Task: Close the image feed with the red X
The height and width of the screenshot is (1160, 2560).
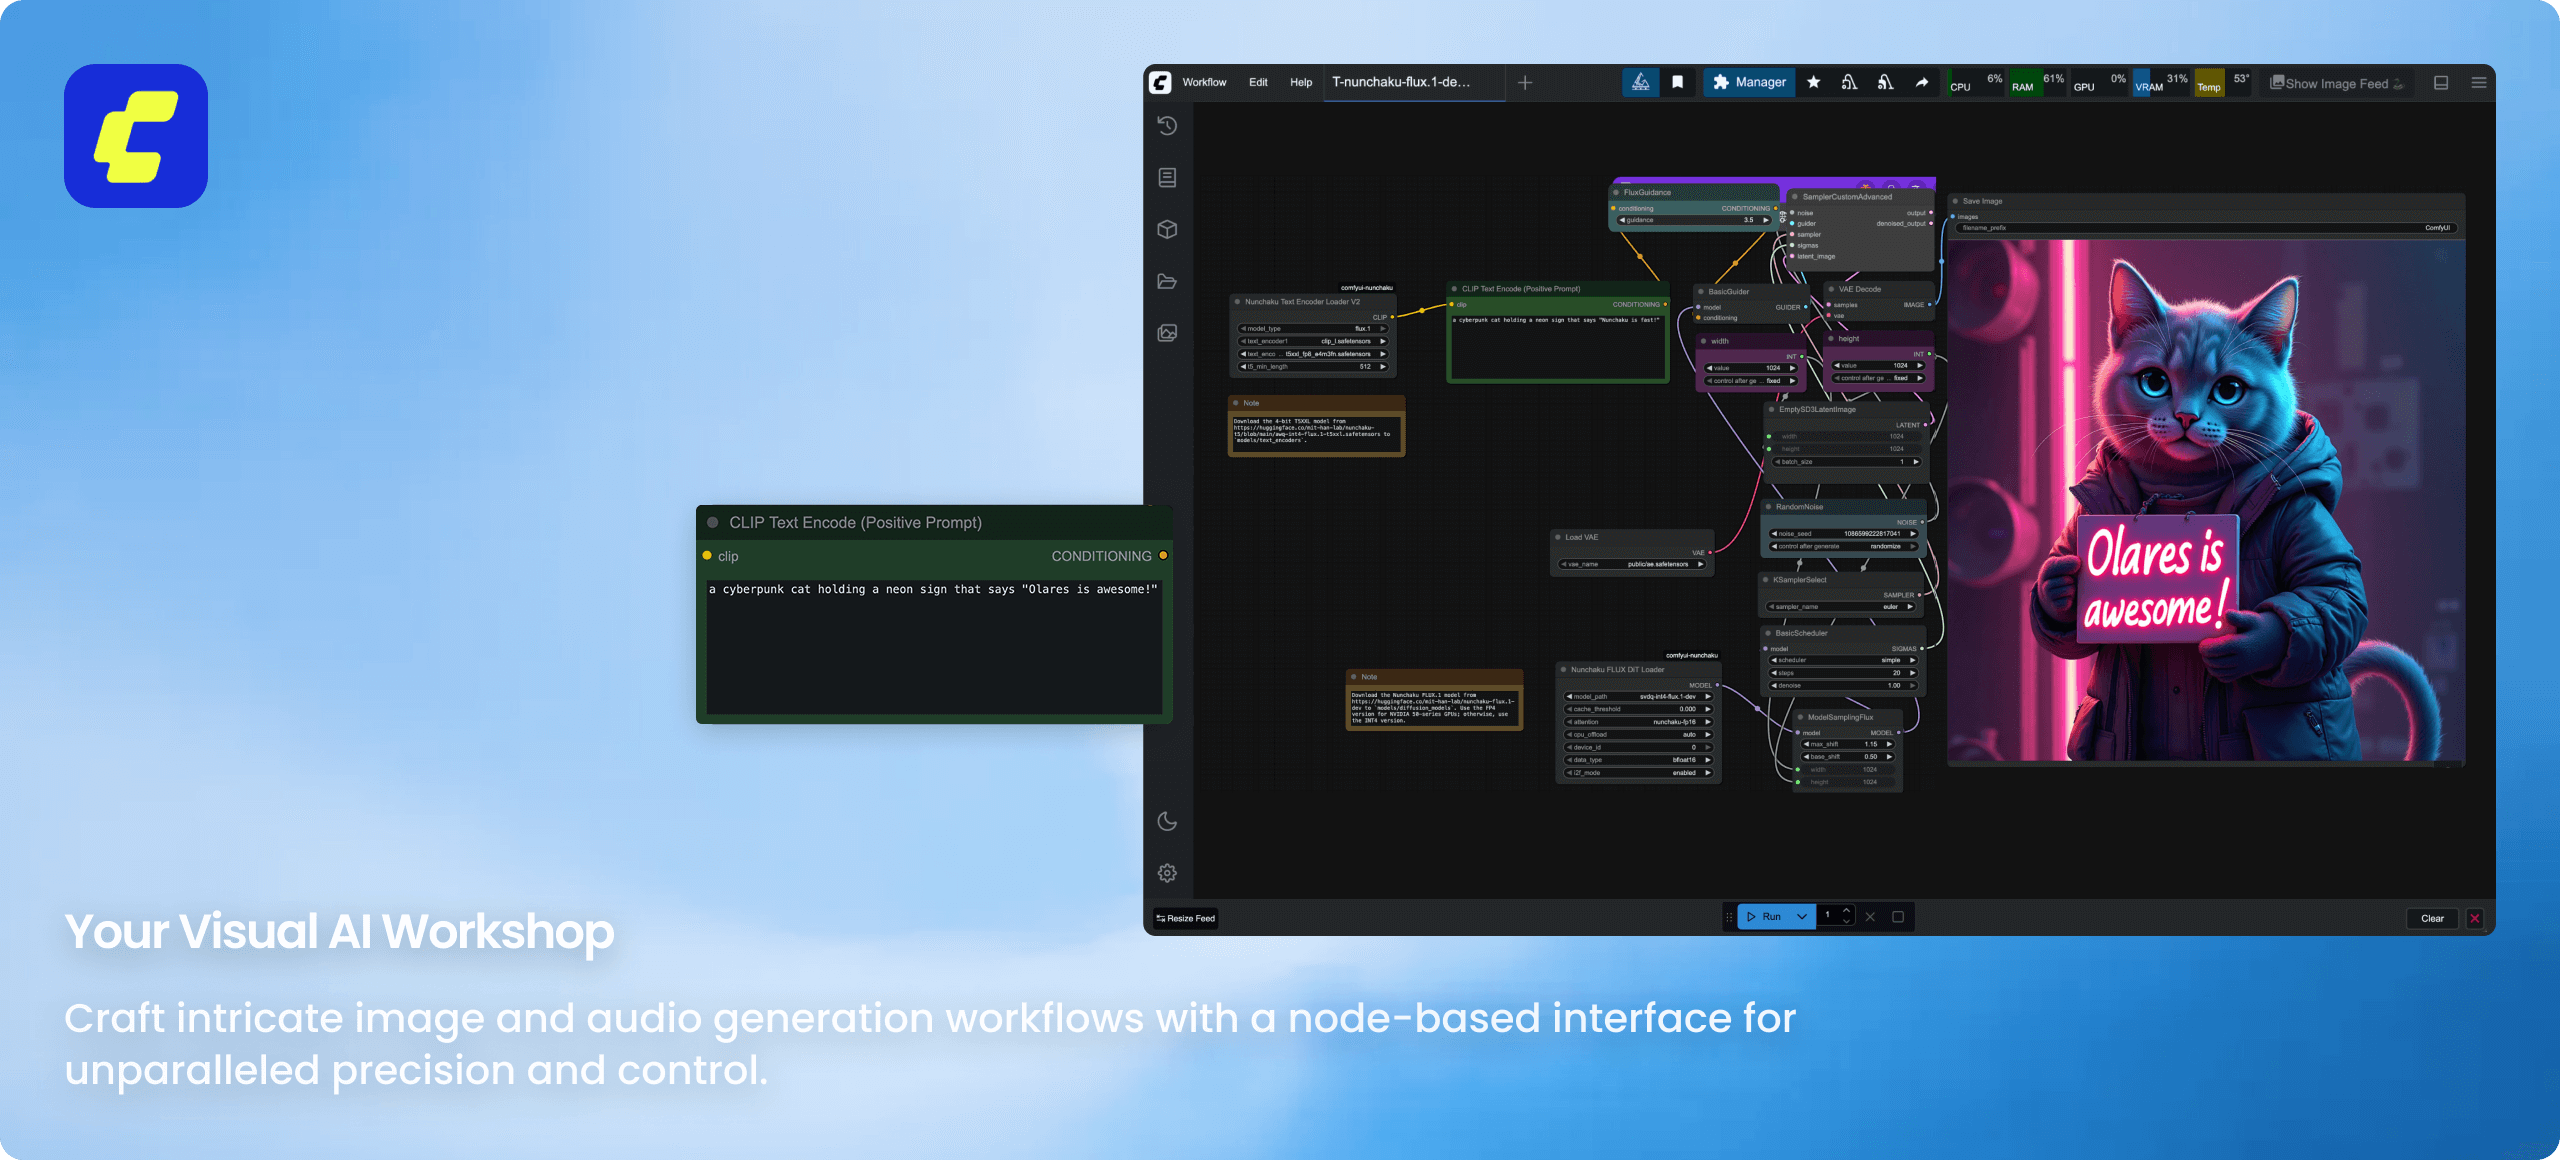Action: click(2475, 918)
